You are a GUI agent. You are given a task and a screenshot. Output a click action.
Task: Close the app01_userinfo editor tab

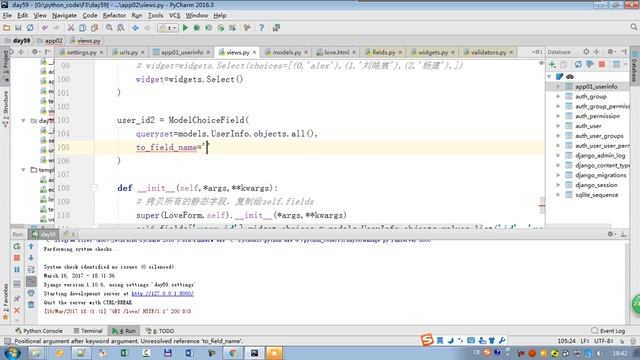(208, 52)
